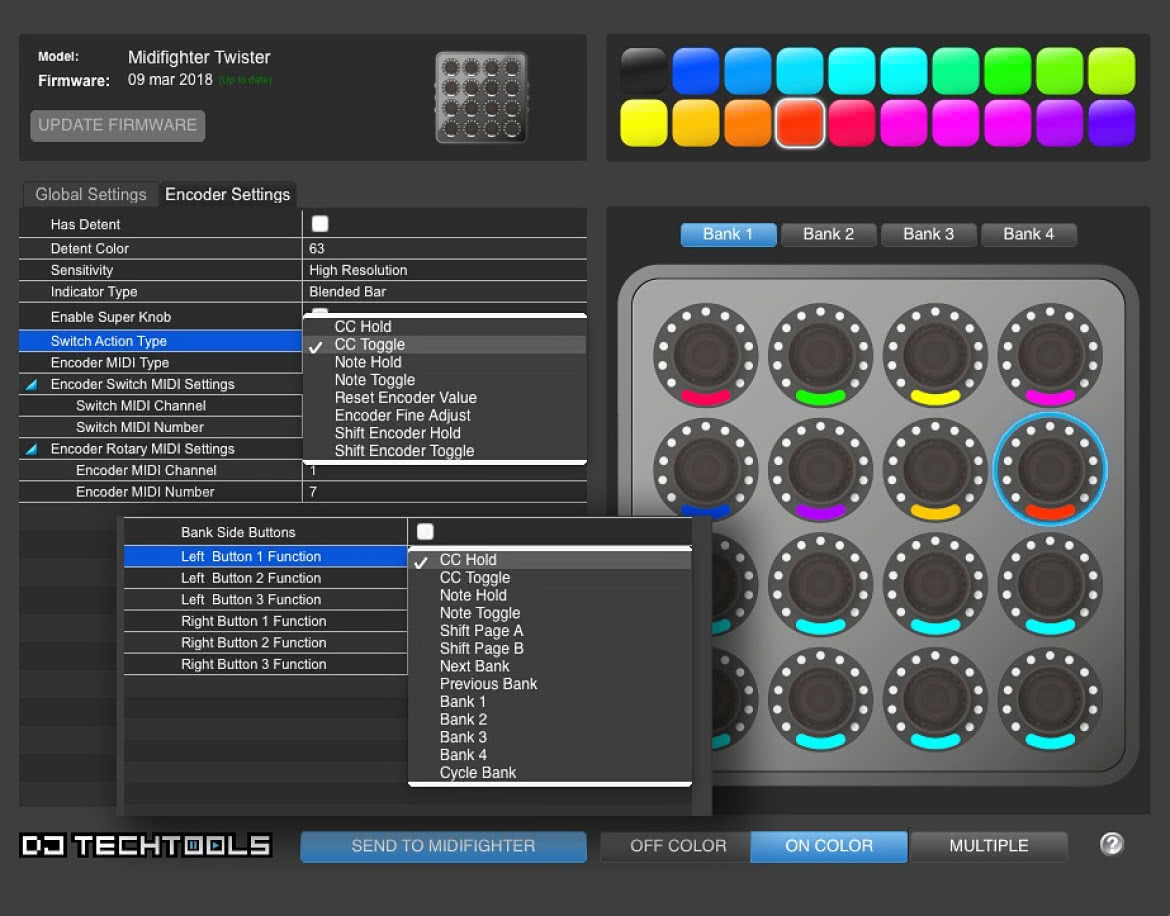1170x916 pixels.
Task: Pick the orange color swatch
Action: pos(748,123)
